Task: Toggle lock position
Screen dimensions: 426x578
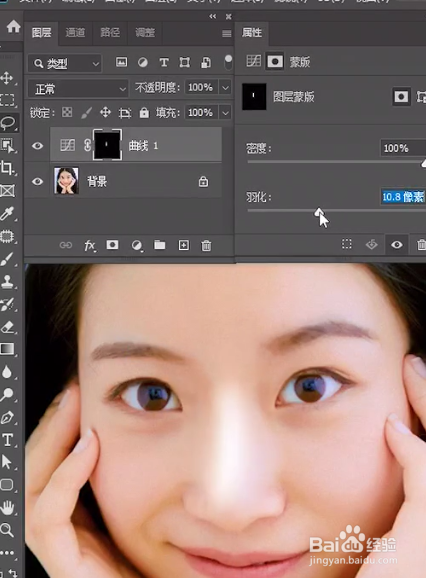Action: 105,112
